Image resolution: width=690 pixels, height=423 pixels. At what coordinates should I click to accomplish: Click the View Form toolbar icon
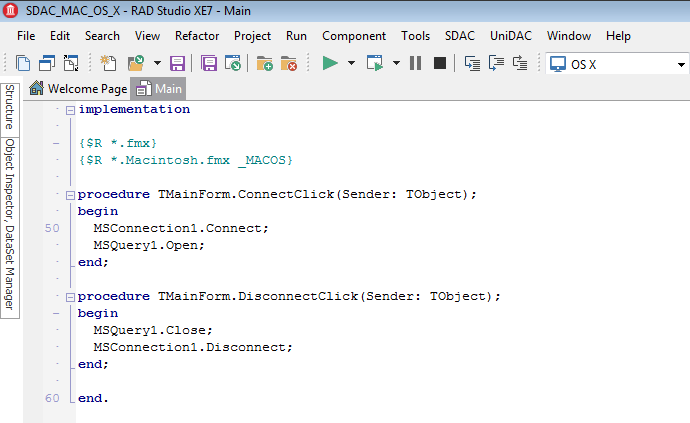[x=71, y=63]
